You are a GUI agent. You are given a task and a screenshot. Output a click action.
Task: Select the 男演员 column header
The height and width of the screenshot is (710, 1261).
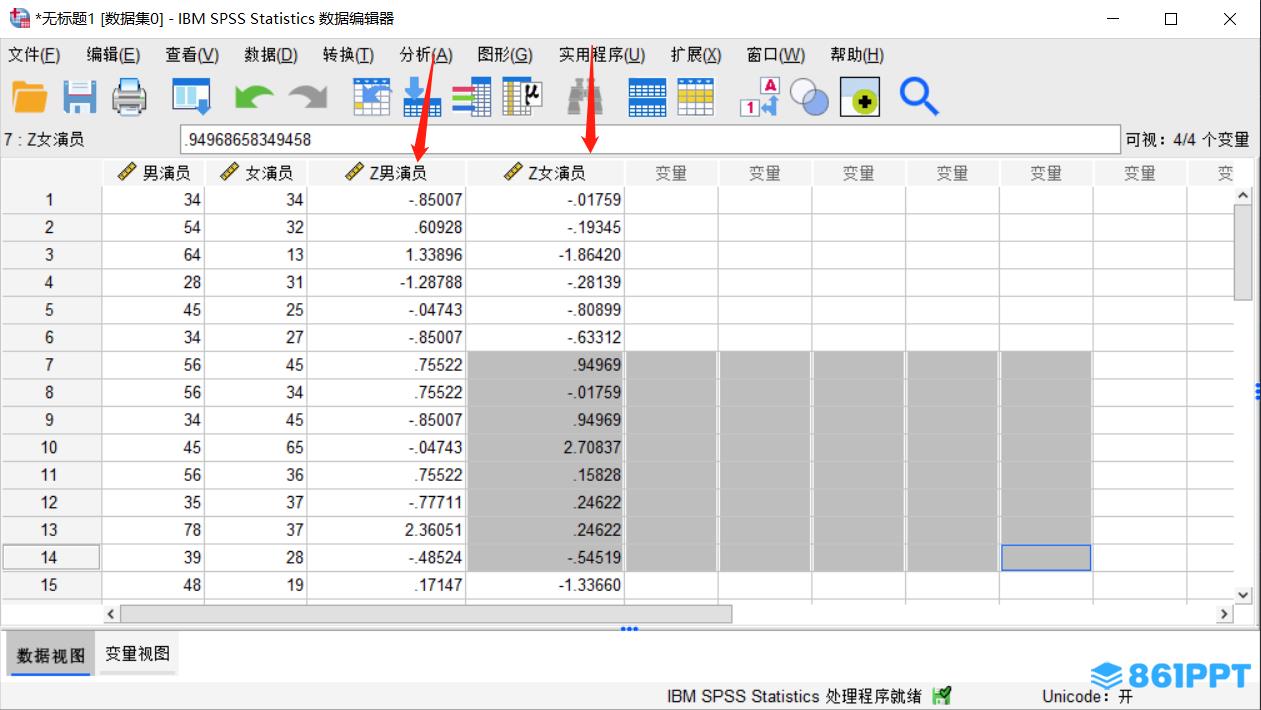point(153,173)
